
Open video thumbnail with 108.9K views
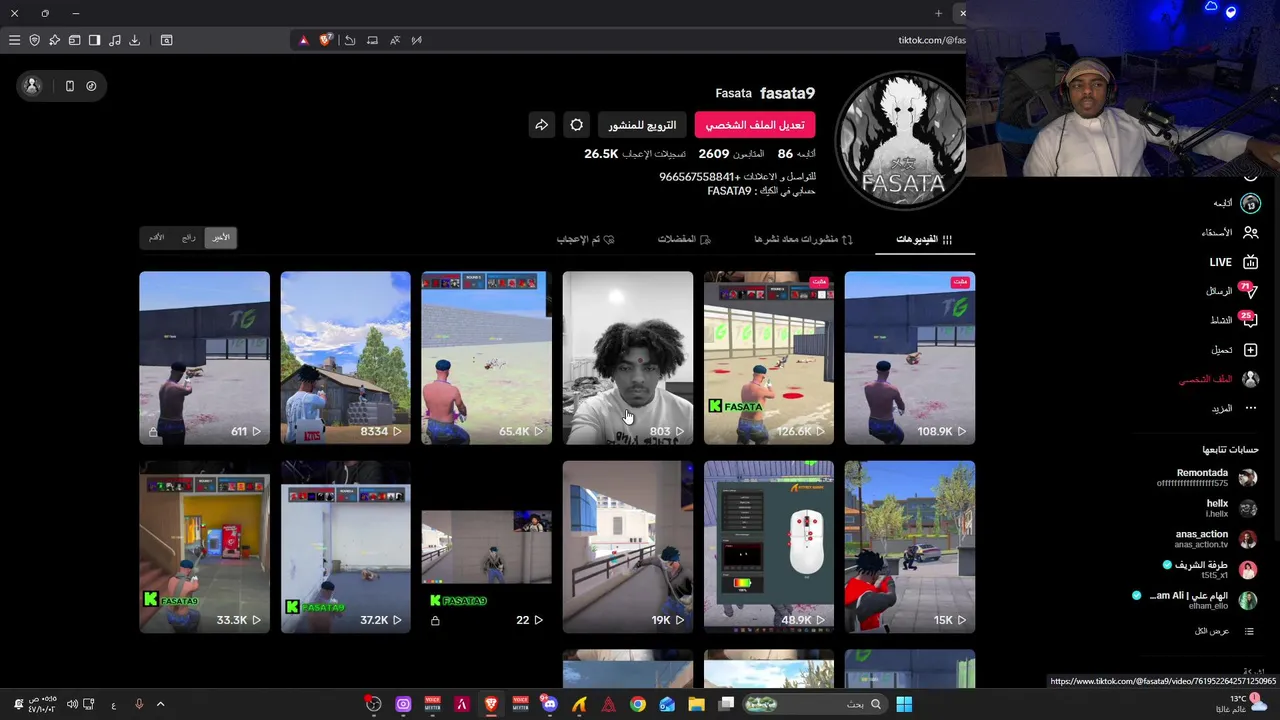click(909, 358)
